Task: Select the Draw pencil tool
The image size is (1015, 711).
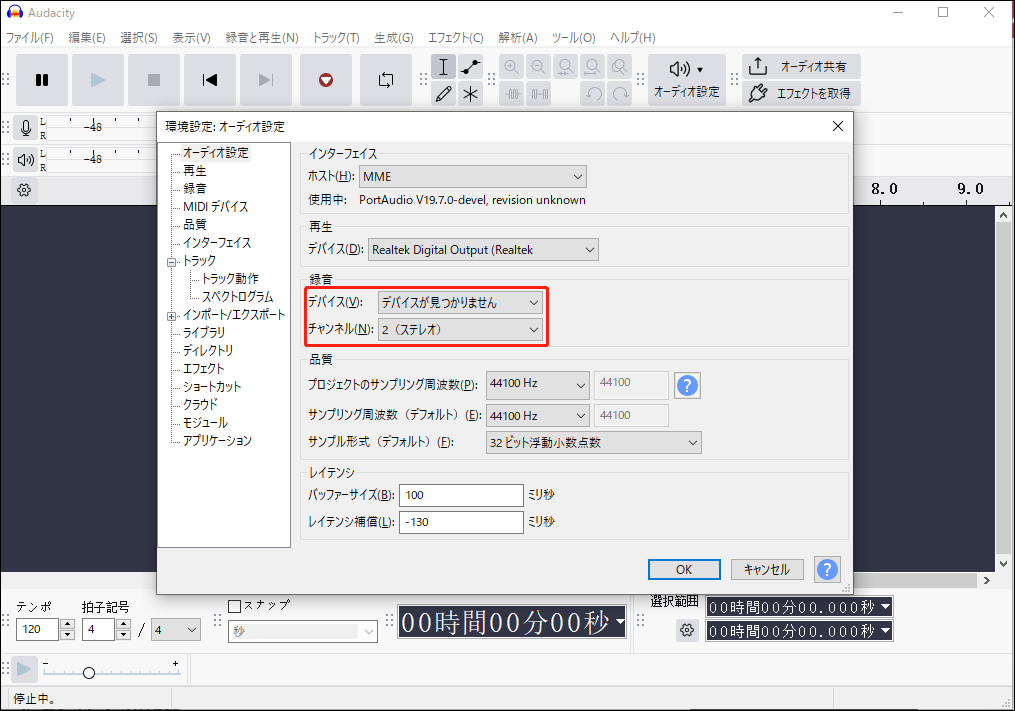Action: click(x=443, y=94)
